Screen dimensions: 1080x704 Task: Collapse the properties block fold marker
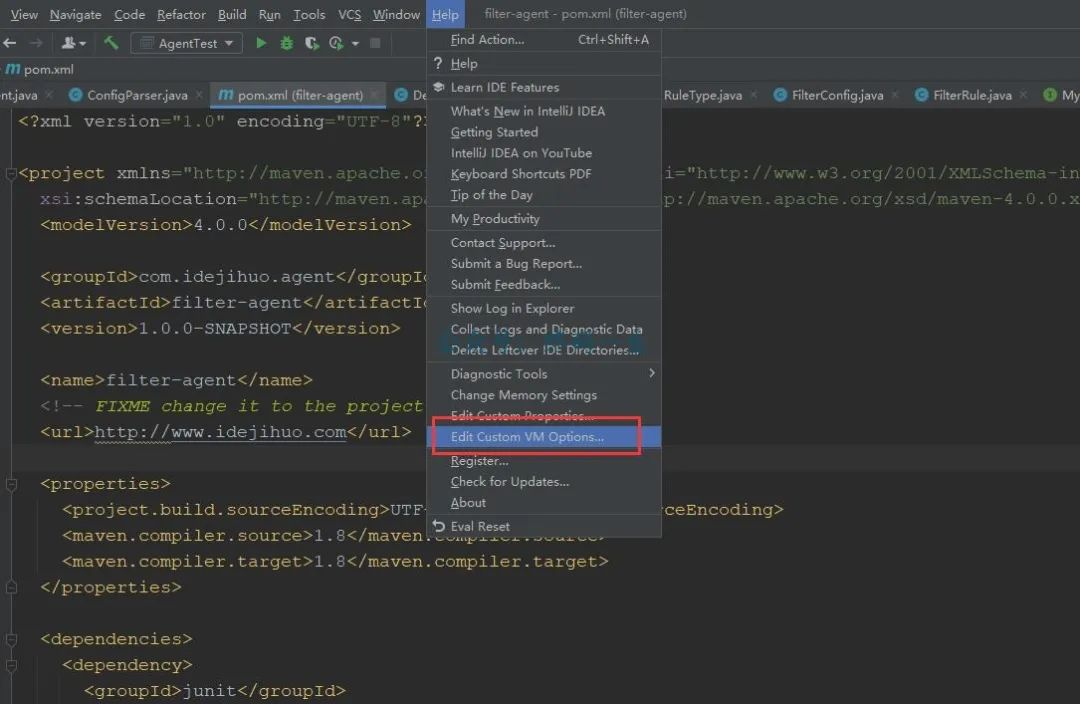(11, 484)
